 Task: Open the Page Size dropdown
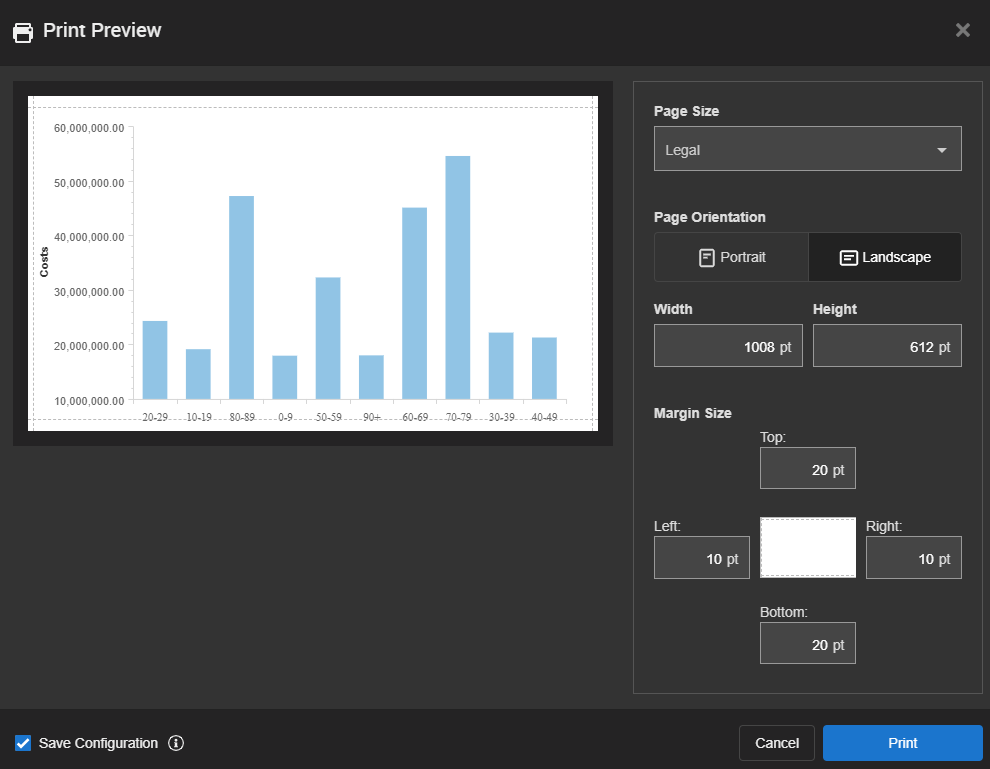807,149
